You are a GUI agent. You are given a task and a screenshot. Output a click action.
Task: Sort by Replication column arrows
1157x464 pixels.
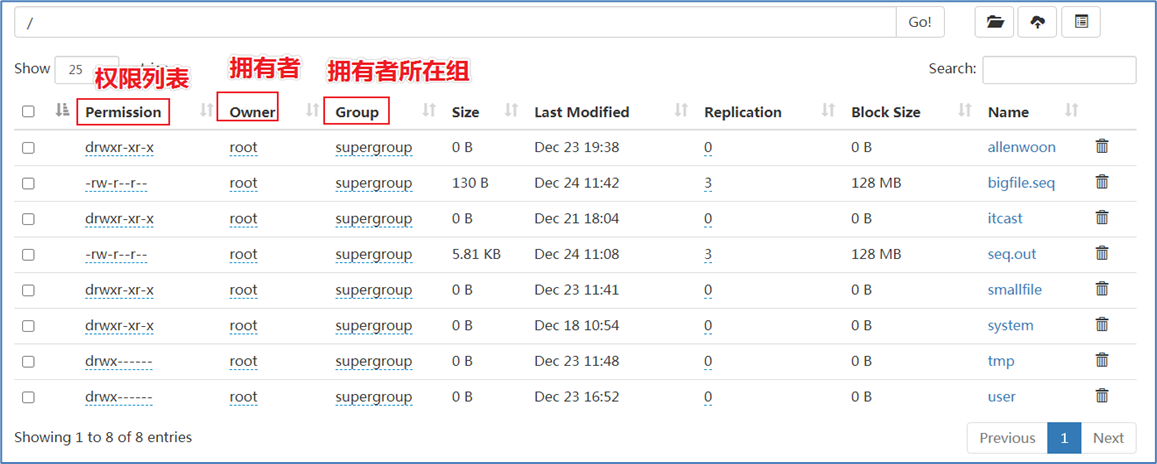[828, 111]
